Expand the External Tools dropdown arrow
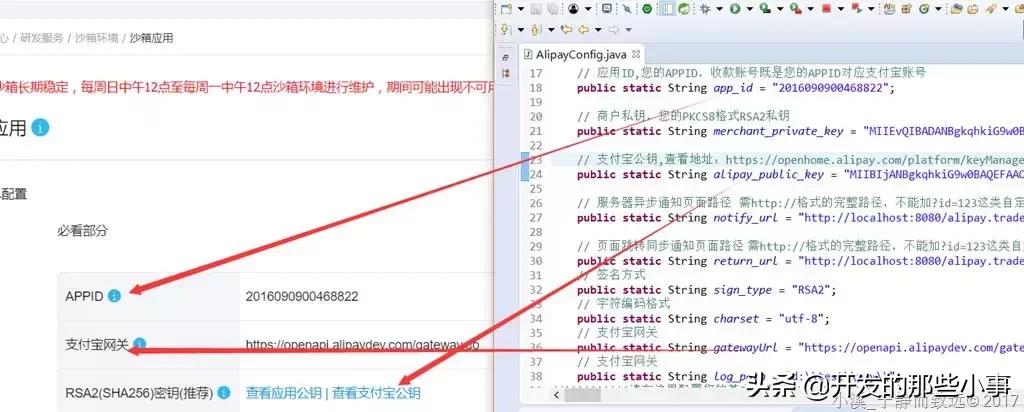 810,8
